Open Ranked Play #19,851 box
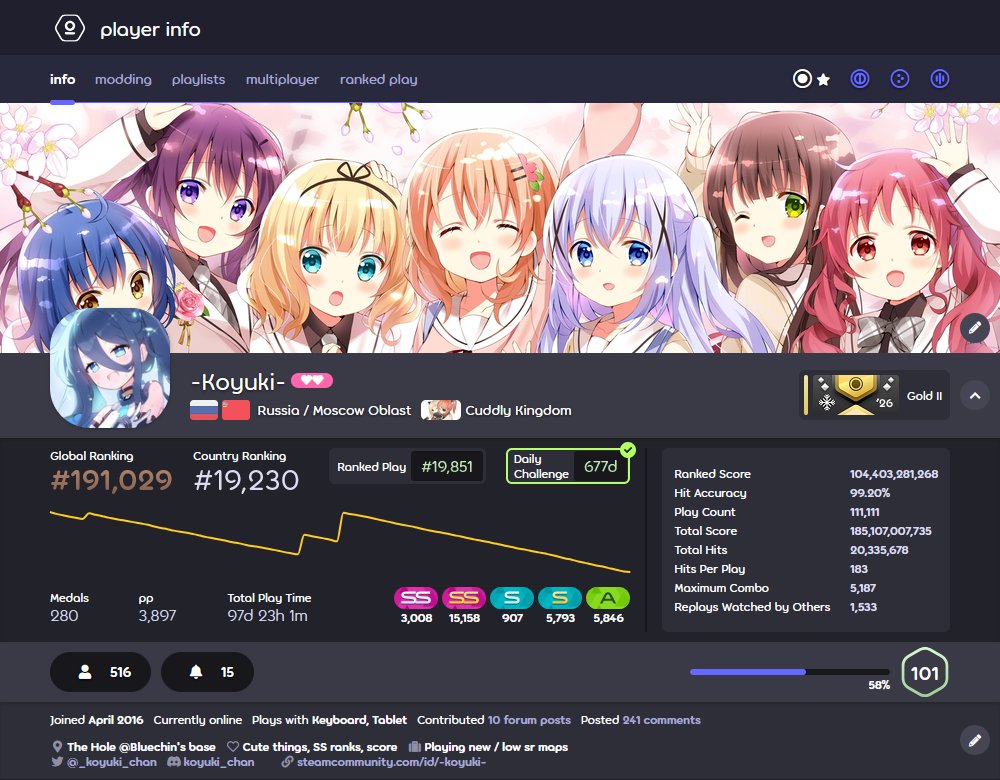The height and width of the screenshot is (780, 1000). point(407,467)
